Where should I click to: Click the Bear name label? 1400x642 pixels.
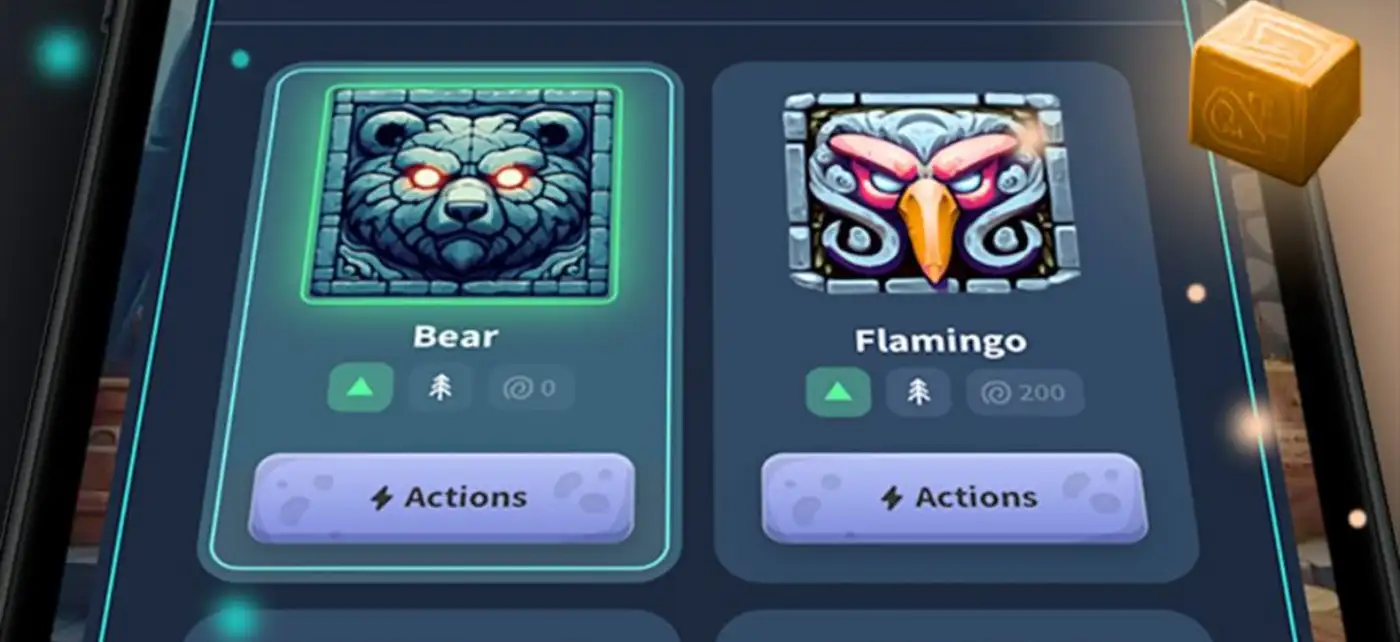point(456,336)
